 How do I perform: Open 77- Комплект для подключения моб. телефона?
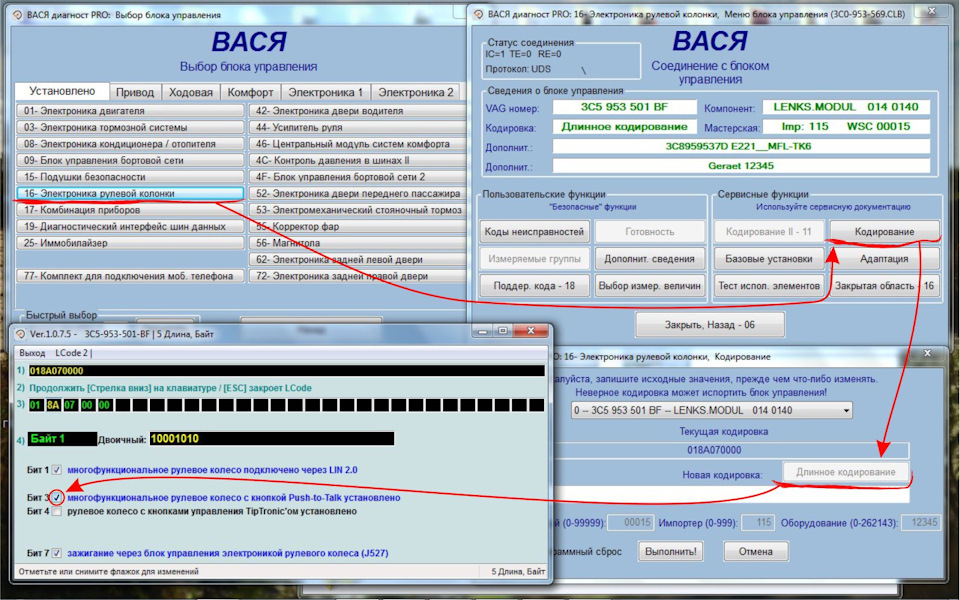130,276
